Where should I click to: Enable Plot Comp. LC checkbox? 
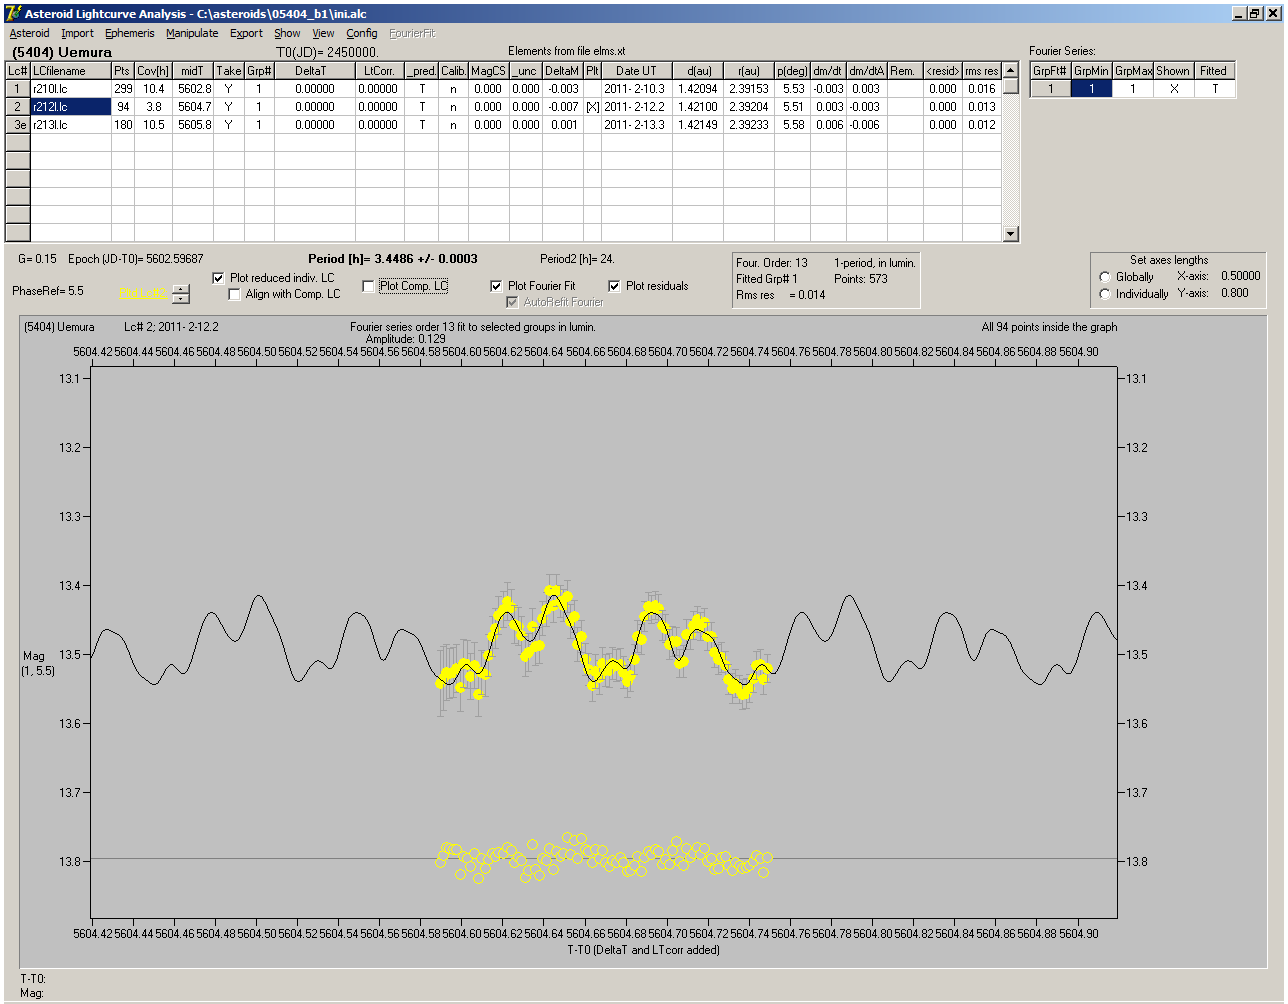pos(369,286)
